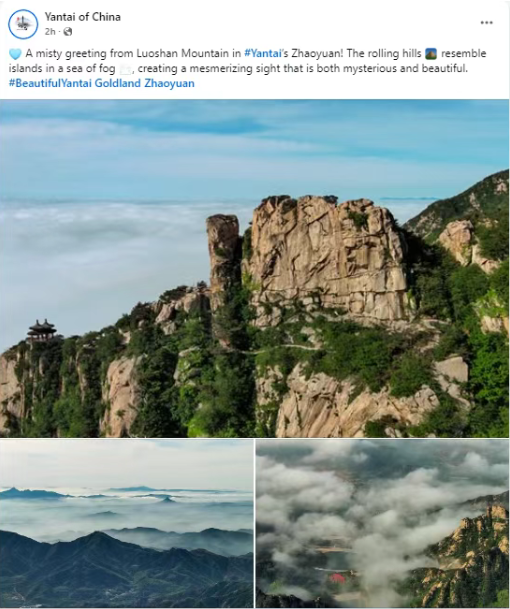Click the blue heart emoji

click(15, 54)
